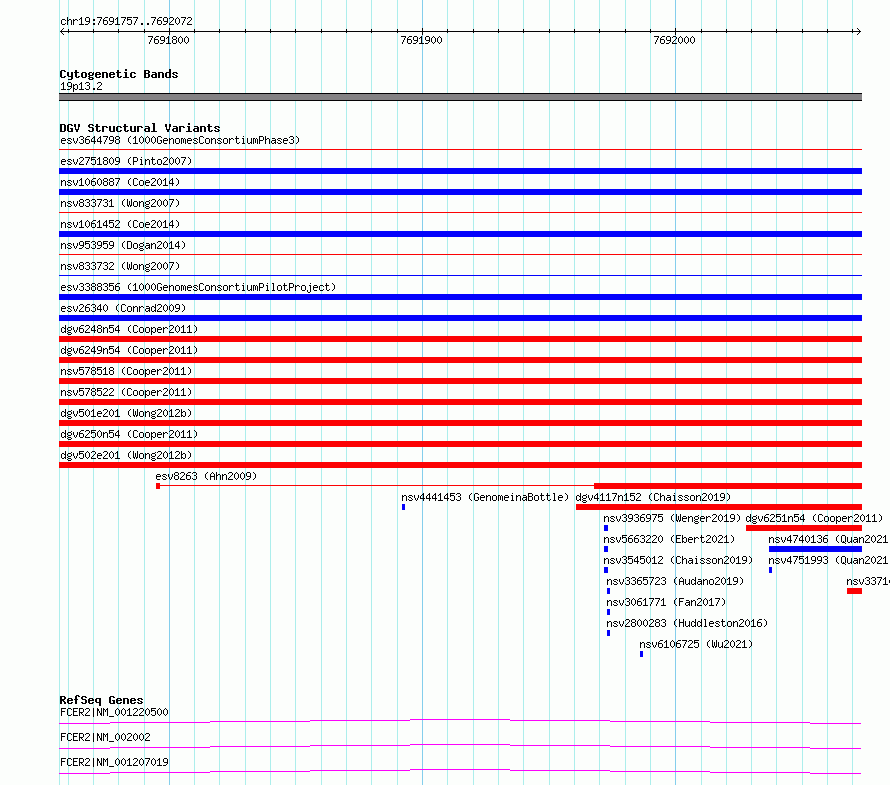Click the nsv6106725 Wu2021 variant marker
The image size is (890, 785).
[x=641, y=654]
